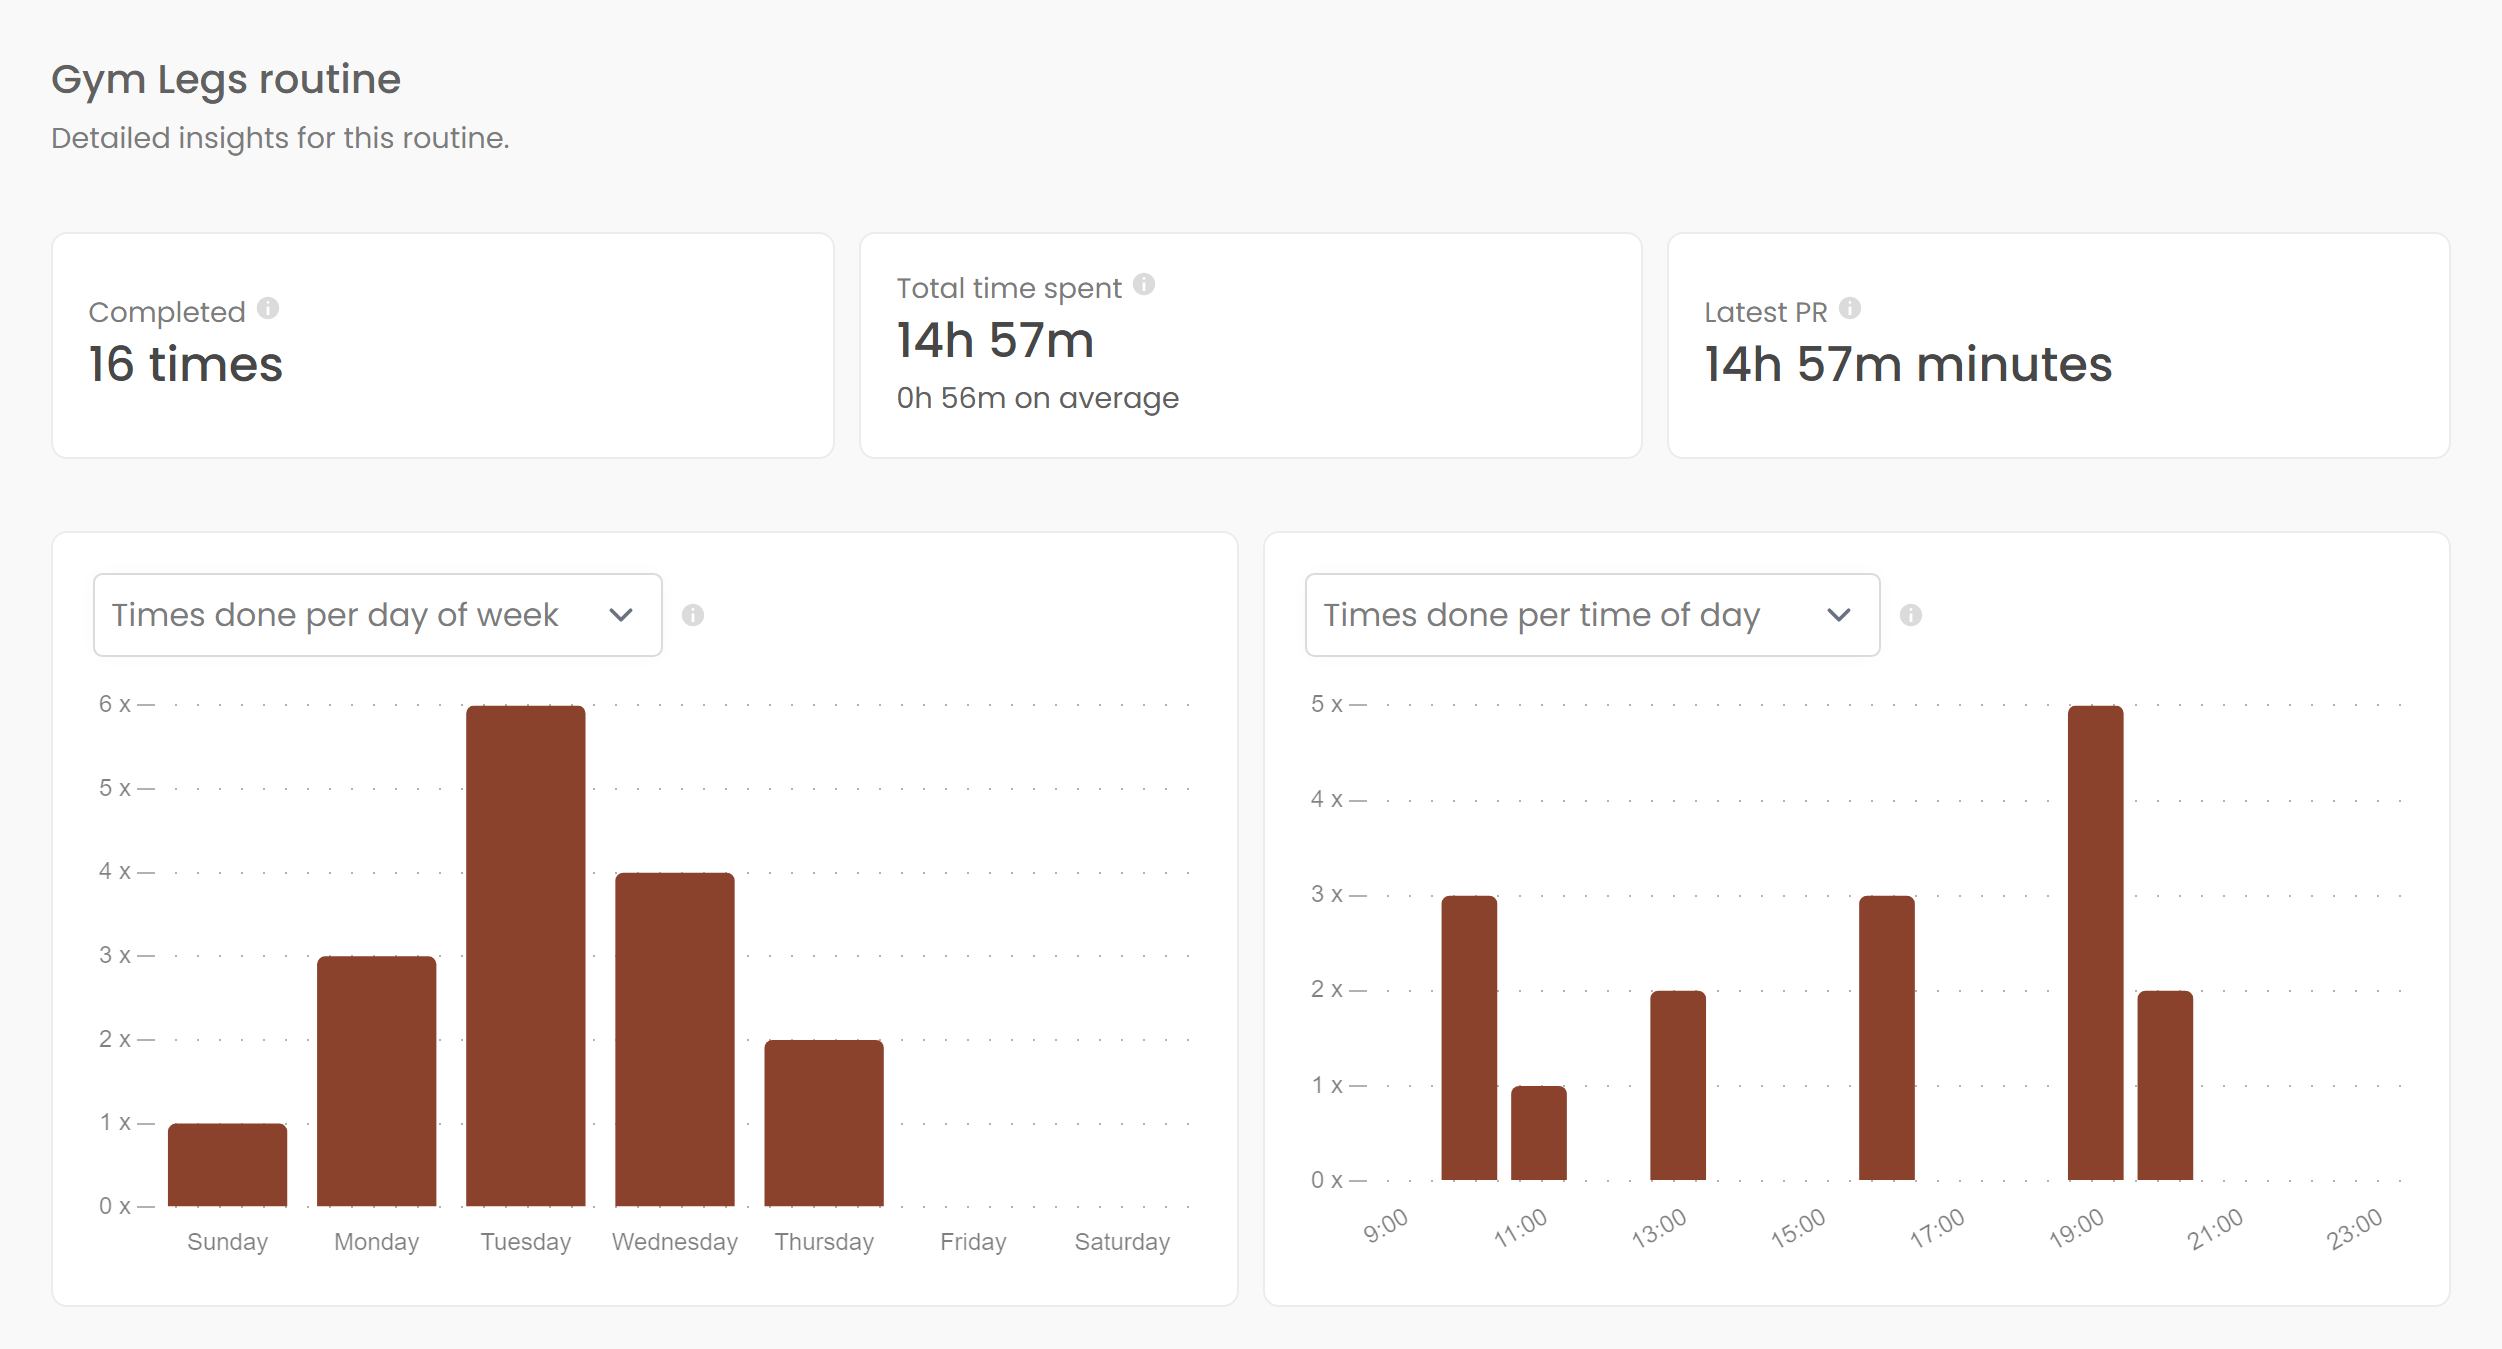Viewport: 2502px width, 1349px height.
Task: Click chevron arrow in time of day selector
Action: click(1838, 615)
